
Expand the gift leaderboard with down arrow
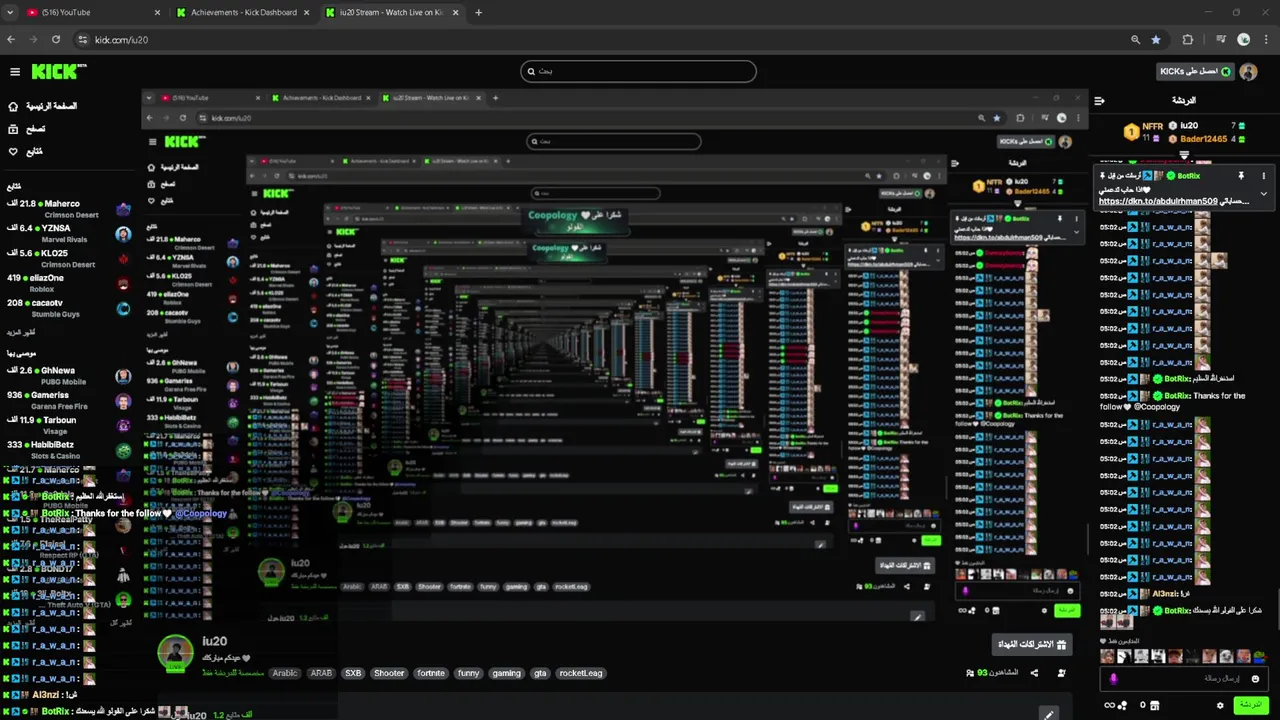[1184, 154]
